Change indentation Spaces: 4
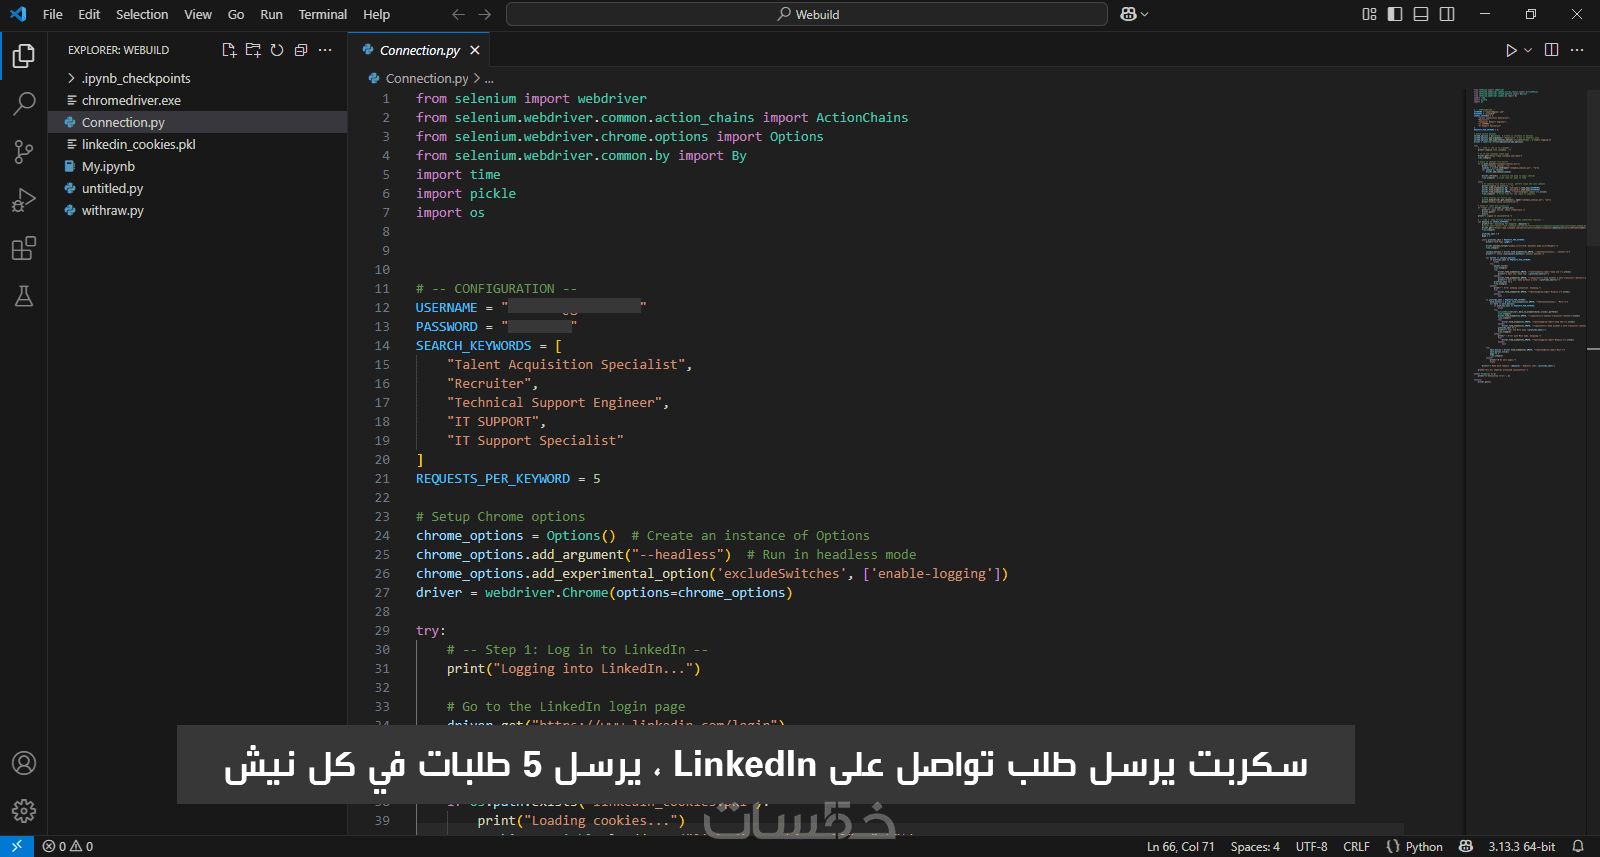This screenshot has height=857, width=1600. [1255, 846]
